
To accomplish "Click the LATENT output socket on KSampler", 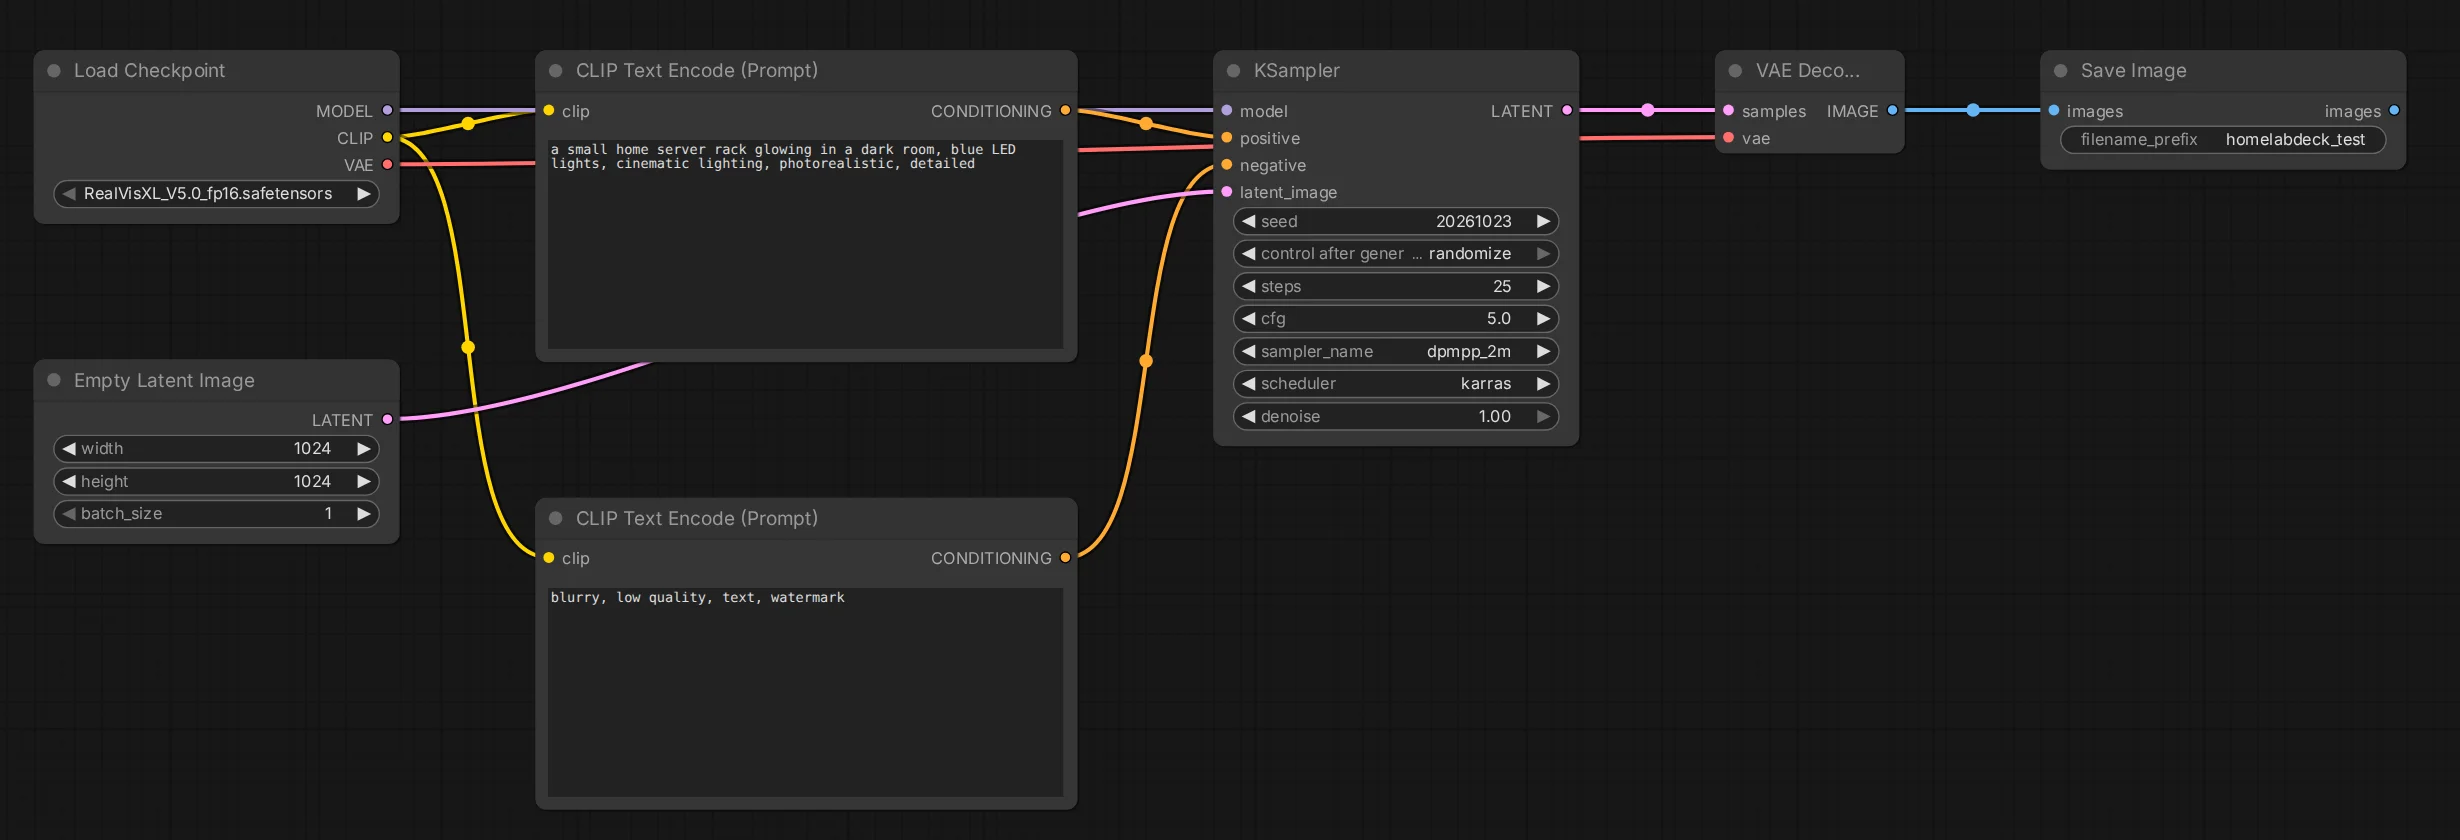I will [1566, 110].
